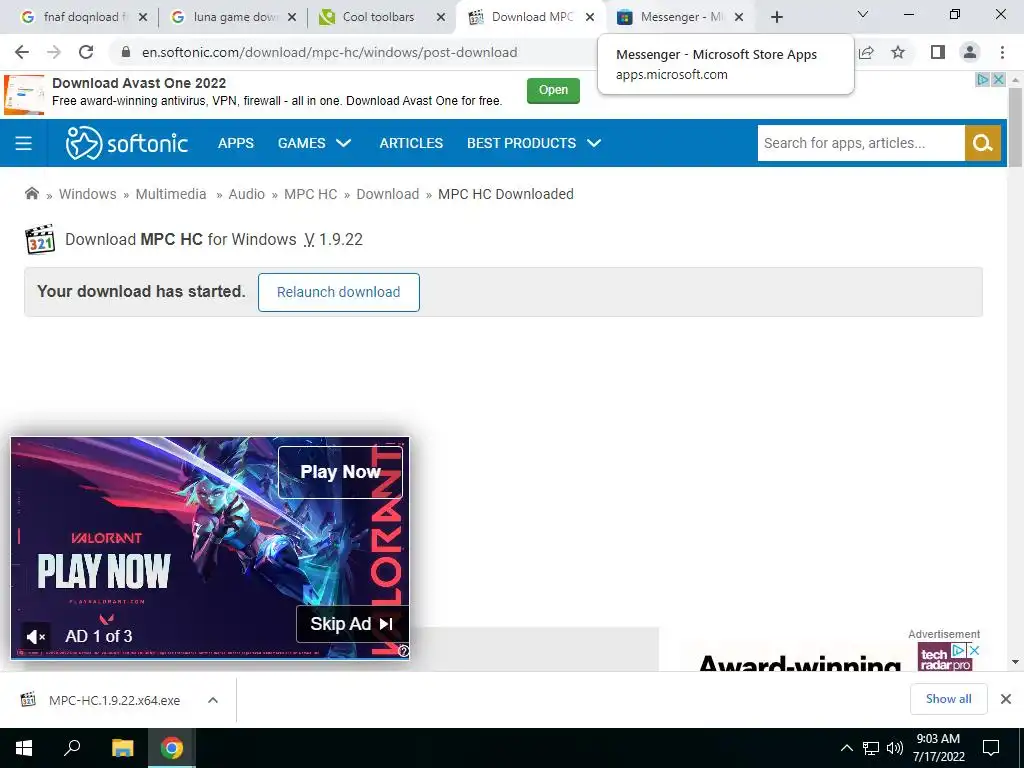Image resolution: width=1024 pixels, height=768 pixels.
Task: Click the clock showing 9:03 AM
Action: click(938, 739)
